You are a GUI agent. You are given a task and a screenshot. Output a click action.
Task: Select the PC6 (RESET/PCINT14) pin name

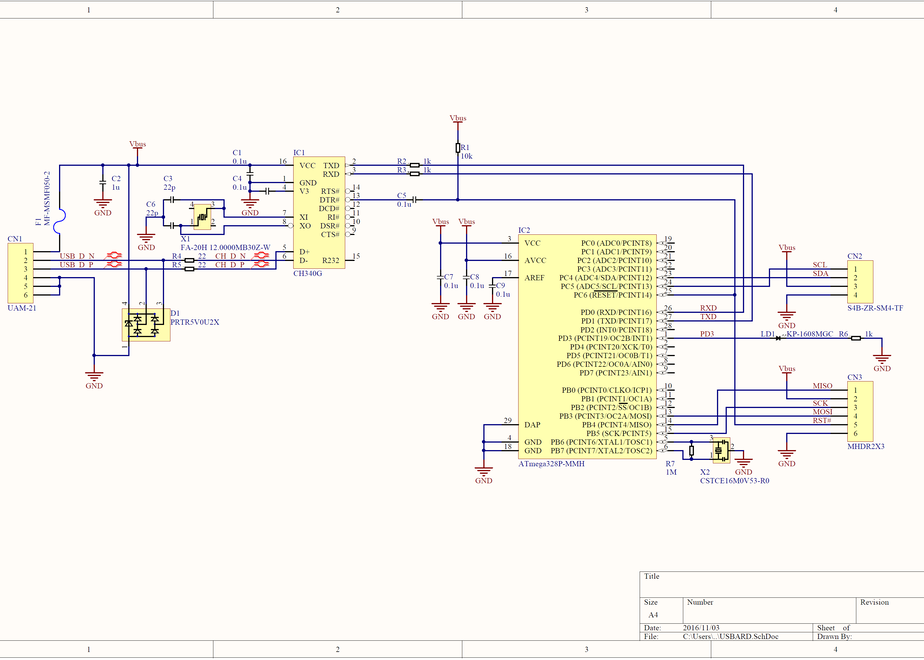click(x=612, y=295)
